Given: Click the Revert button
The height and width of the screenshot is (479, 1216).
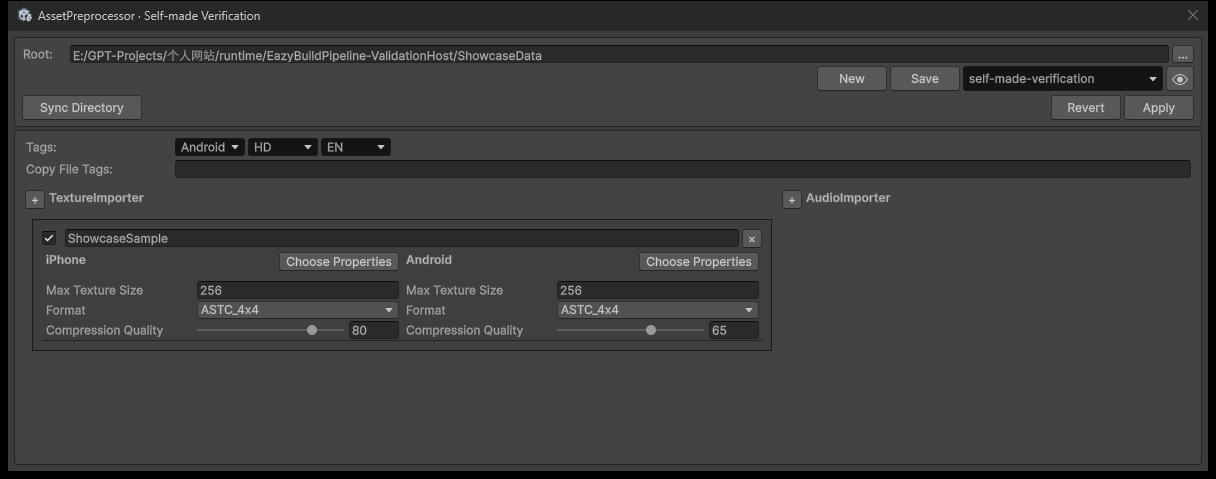Looking at the screenshot, I should click(1086, 107).
